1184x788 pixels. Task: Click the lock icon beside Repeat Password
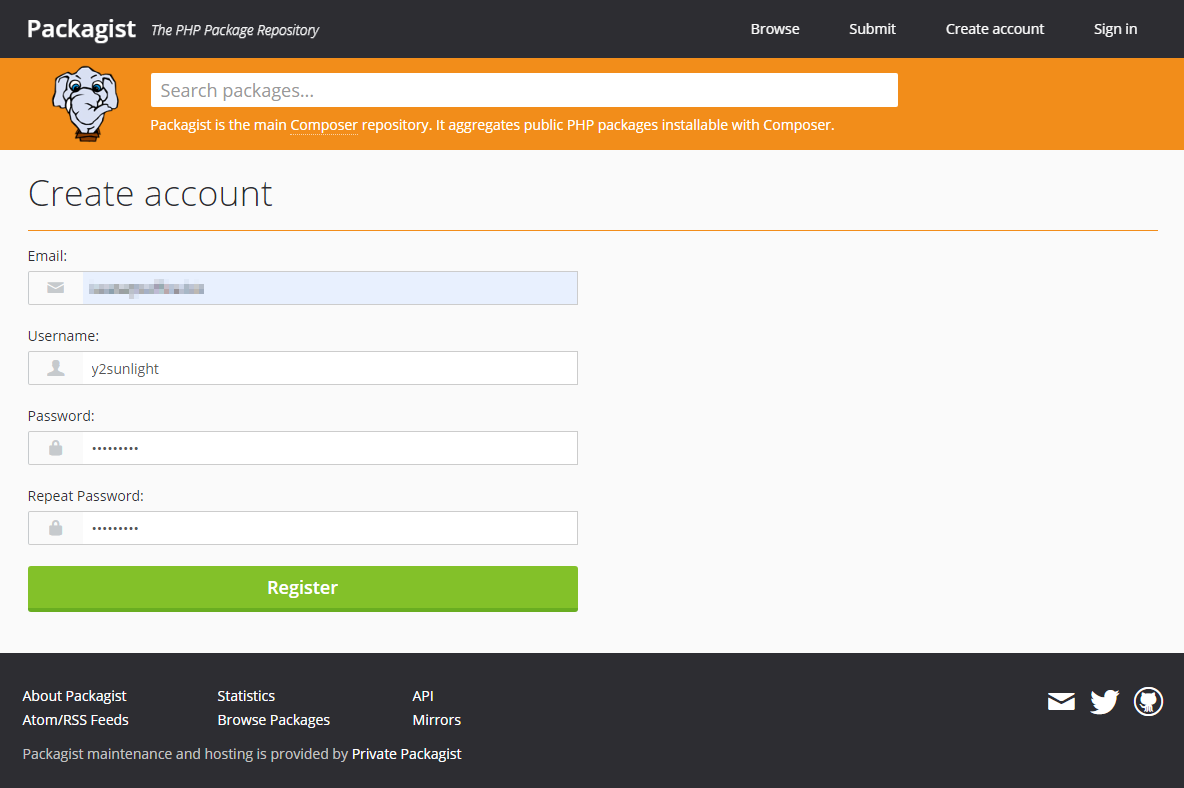56,528
